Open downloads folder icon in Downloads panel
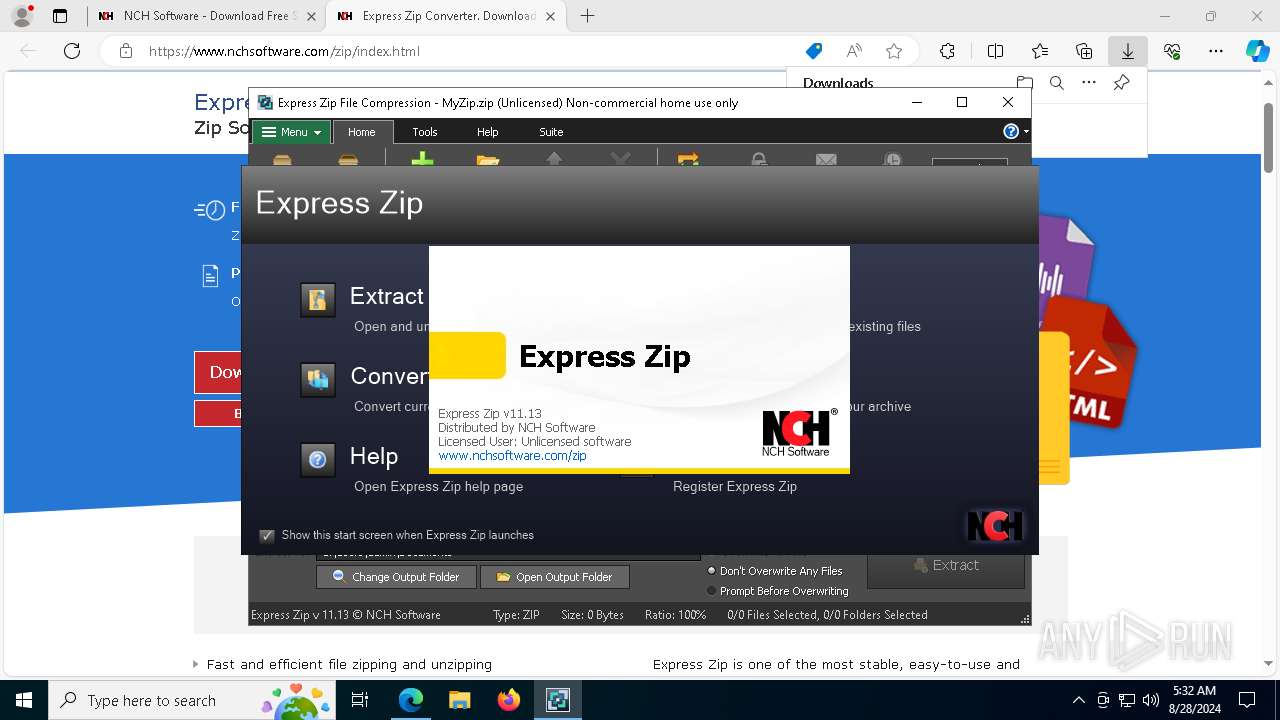The image size is (1280, 720). tap(1024, 83)
